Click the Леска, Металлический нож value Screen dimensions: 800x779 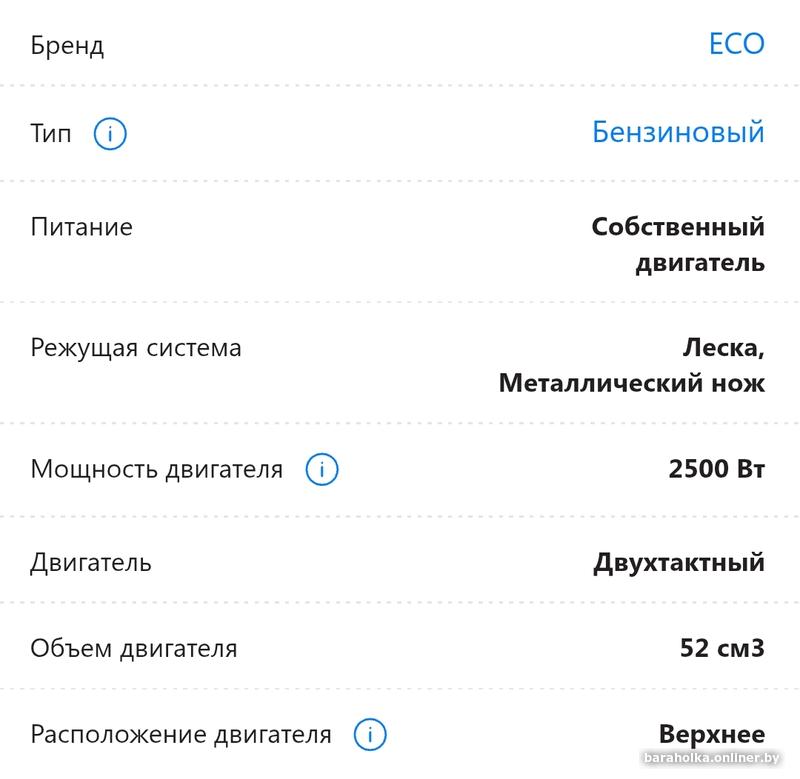click(632, 365)
